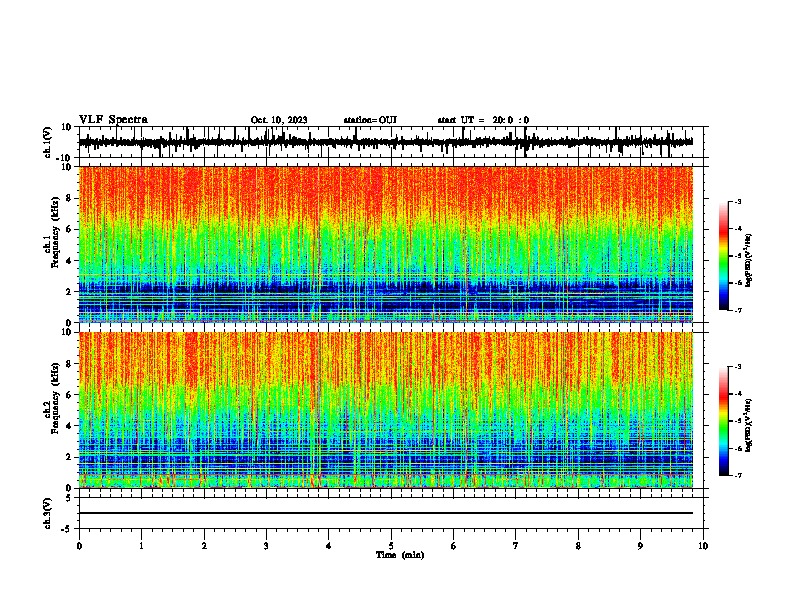Click the "5" tick on the Time axis
This screenshot has height=612, width=792.
[x=391, y=546]
